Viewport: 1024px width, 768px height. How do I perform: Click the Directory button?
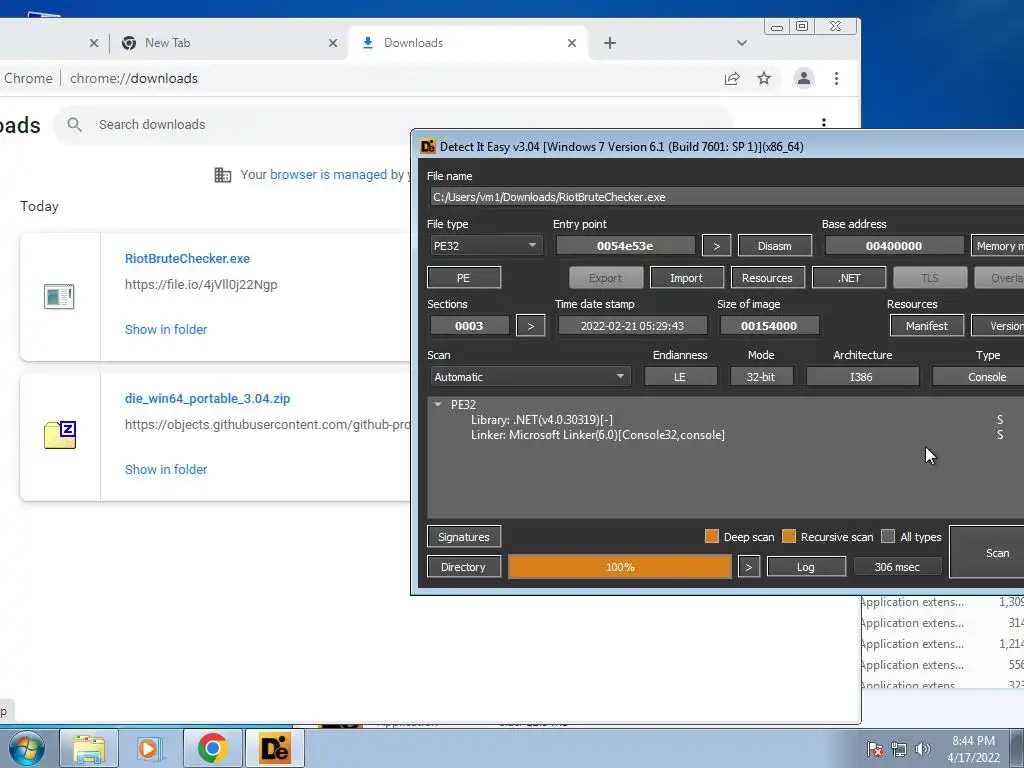point(464,567)
